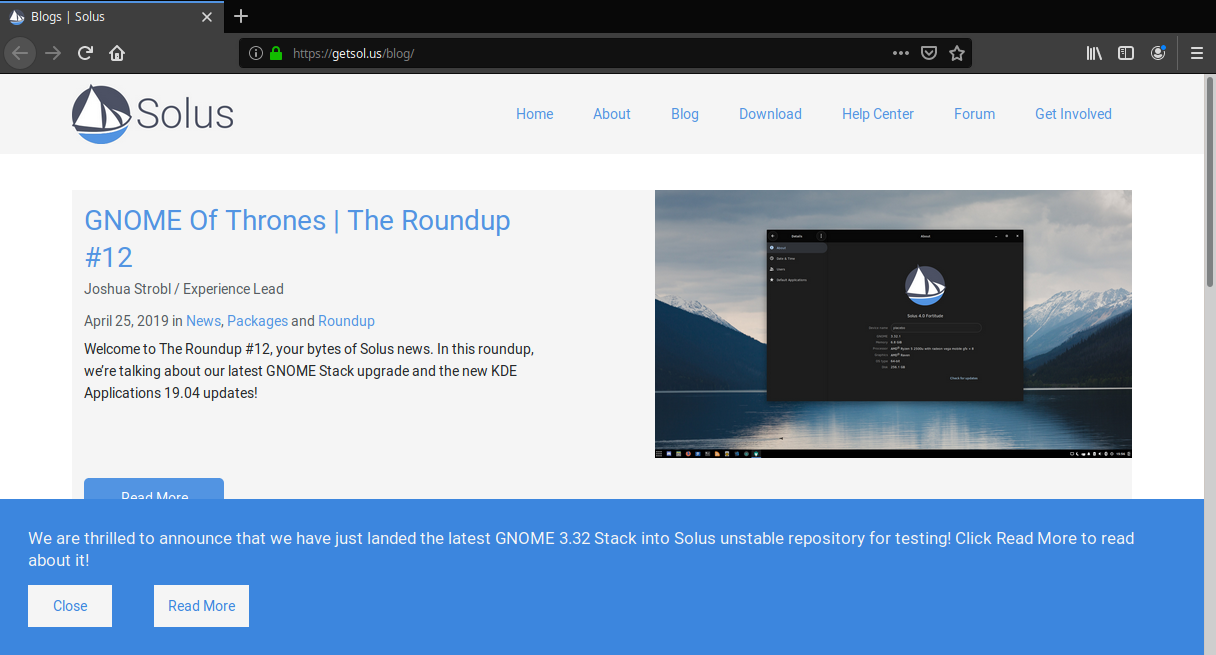
Task: Open page actions three-dot menu
Action: coord(901,53)
